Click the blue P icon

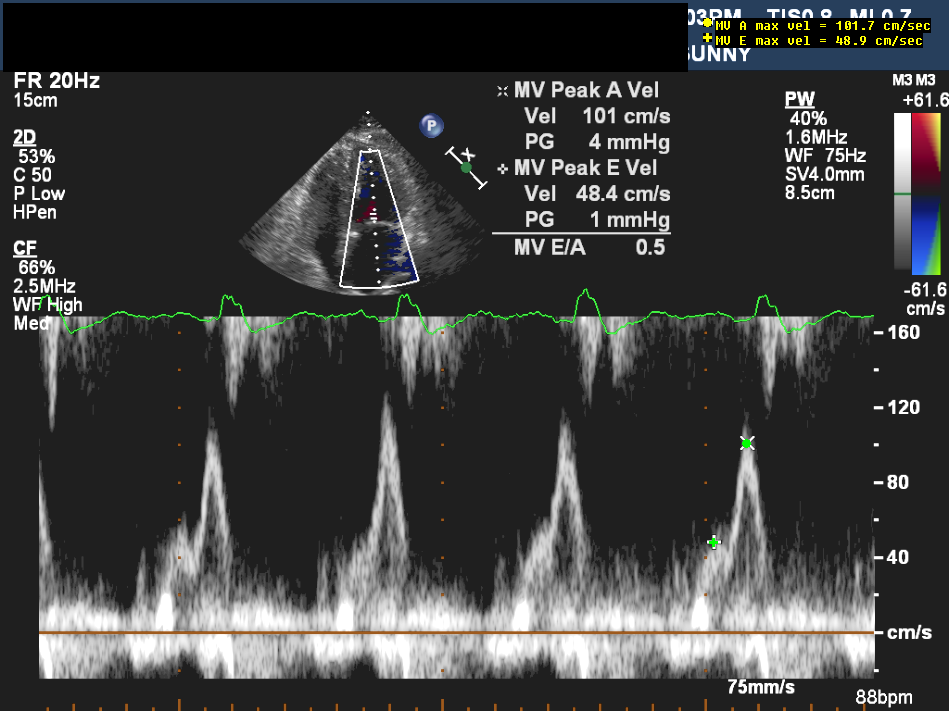[x=431, y=125]
